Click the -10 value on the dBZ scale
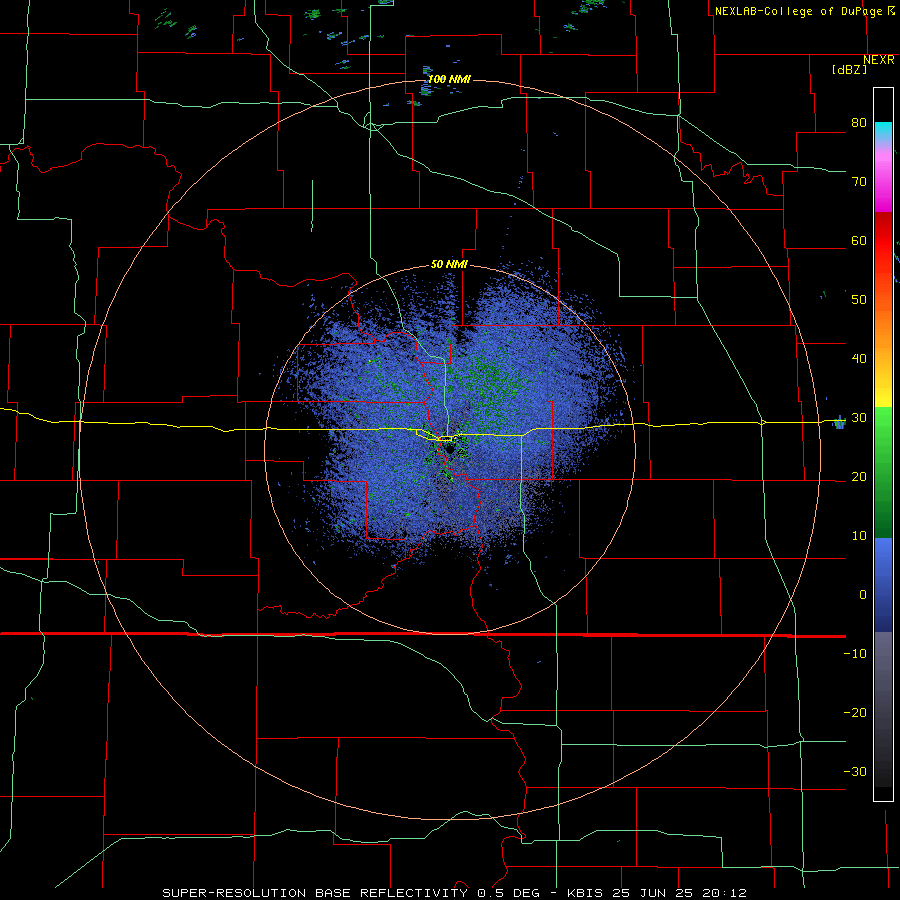The width and height of the screenshot is (900, 900). pos(855,654)
